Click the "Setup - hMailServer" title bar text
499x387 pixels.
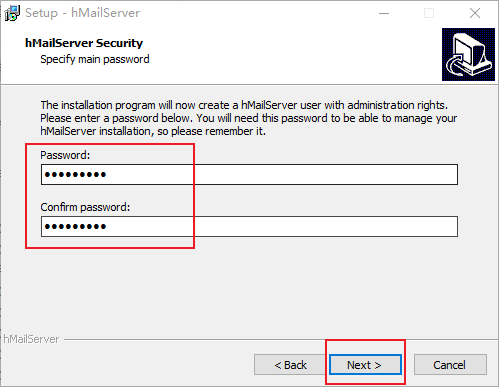(x=83, y=13)
